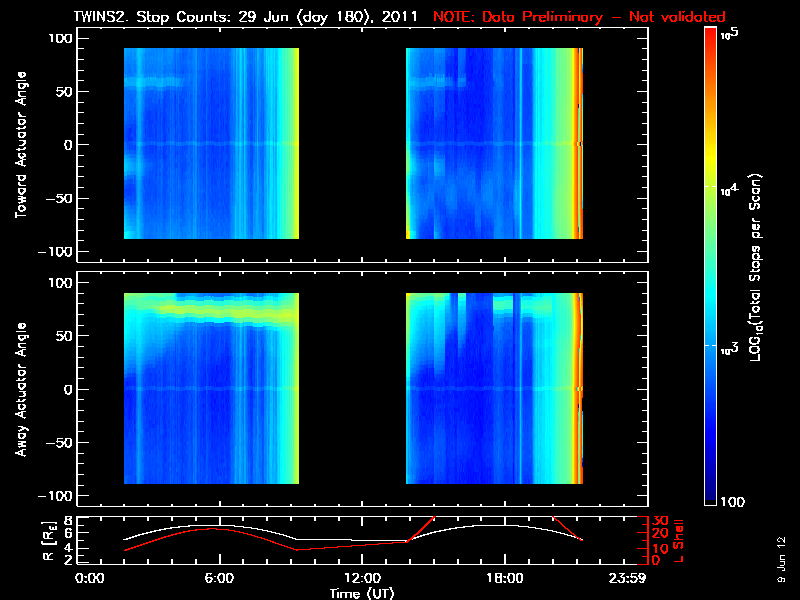Click the Away Actuator Angle axis label
800x600 pixels.
tap(21, 389)
